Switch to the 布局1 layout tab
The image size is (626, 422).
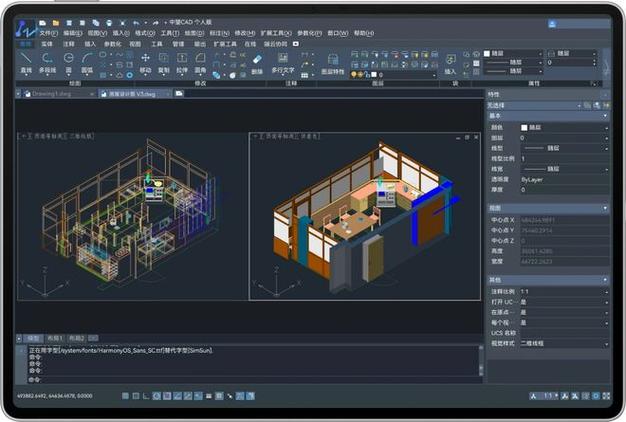tap(55, 338)
